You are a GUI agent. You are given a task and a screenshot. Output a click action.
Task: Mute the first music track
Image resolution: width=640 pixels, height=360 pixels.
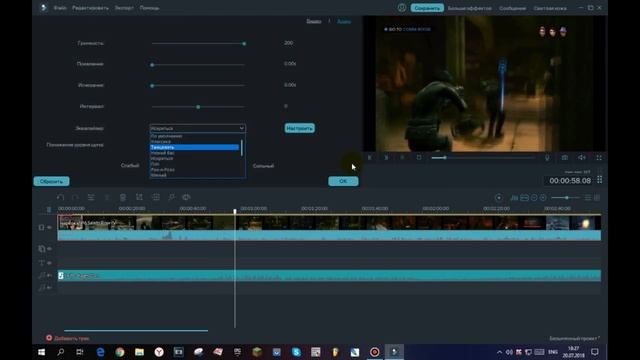[49, 276]
